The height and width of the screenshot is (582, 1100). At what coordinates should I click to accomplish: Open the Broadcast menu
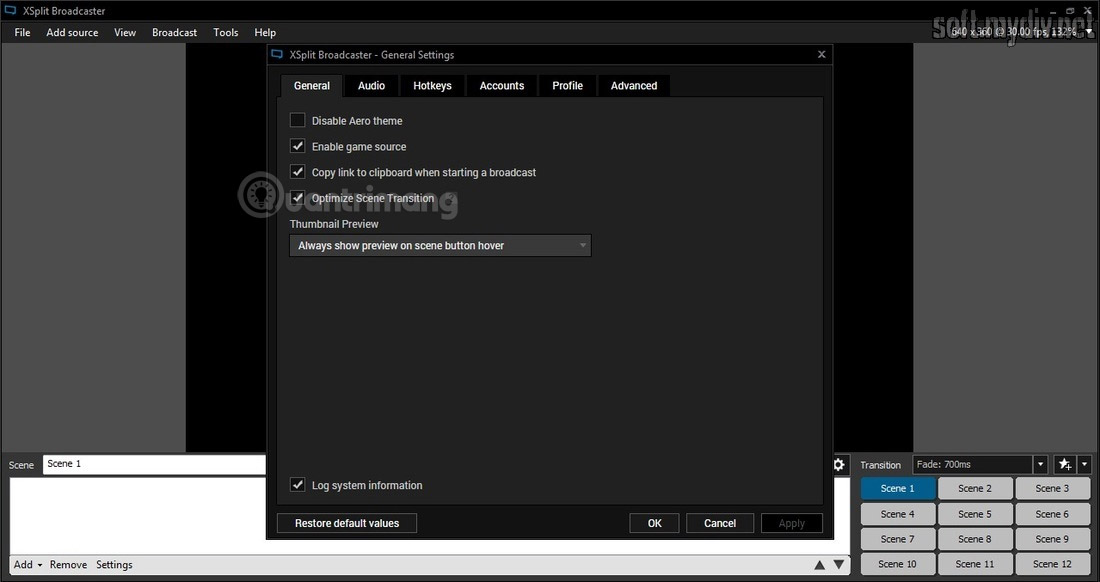(174, 32)
